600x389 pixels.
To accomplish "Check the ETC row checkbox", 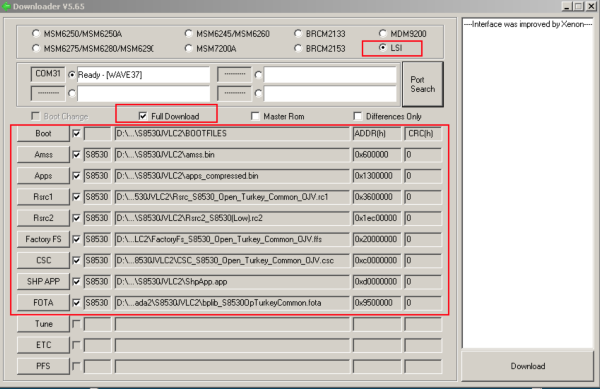I will [x=77, y=345].
